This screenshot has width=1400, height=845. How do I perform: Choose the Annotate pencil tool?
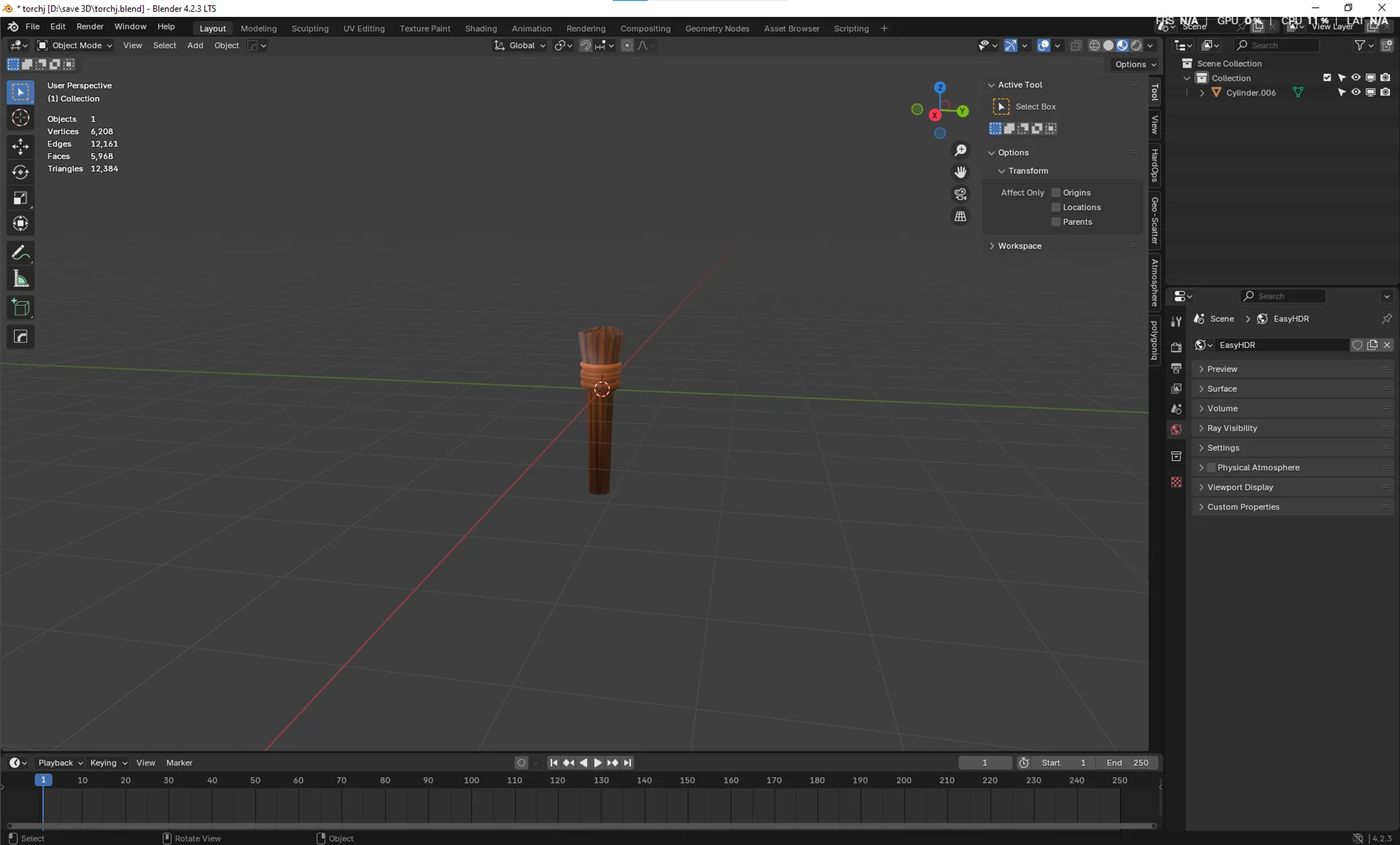(x=20, y=253)
